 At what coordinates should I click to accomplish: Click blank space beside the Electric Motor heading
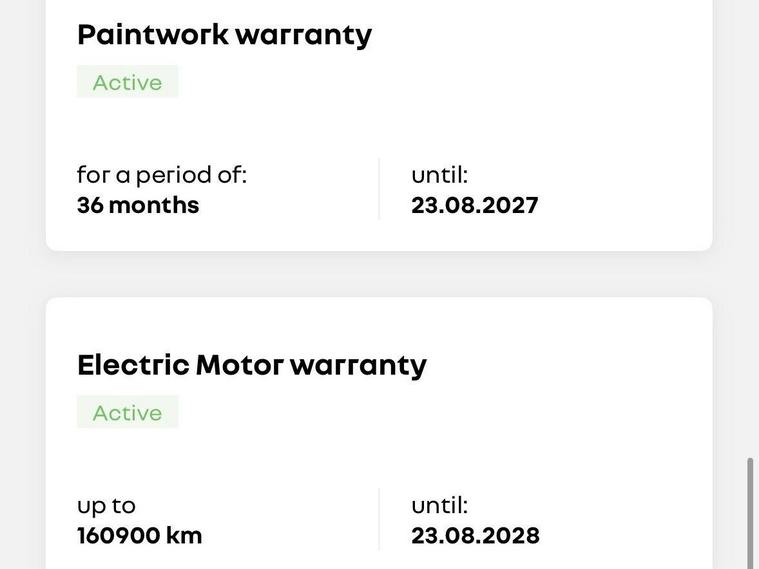(x=570, y=365)
